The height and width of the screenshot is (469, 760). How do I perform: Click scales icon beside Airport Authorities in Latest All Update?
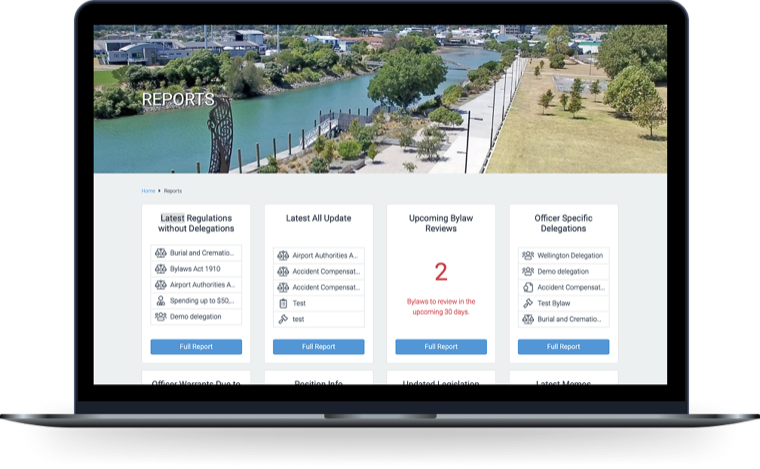[283, 255]
